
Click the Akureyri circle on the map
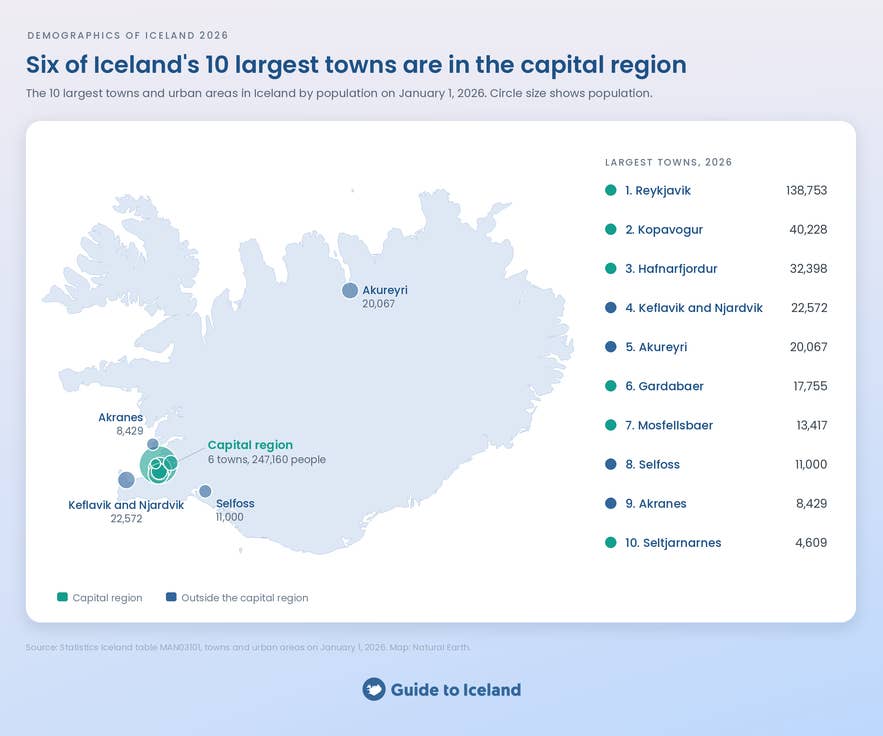pyautogui.click(x=350, y=291)
